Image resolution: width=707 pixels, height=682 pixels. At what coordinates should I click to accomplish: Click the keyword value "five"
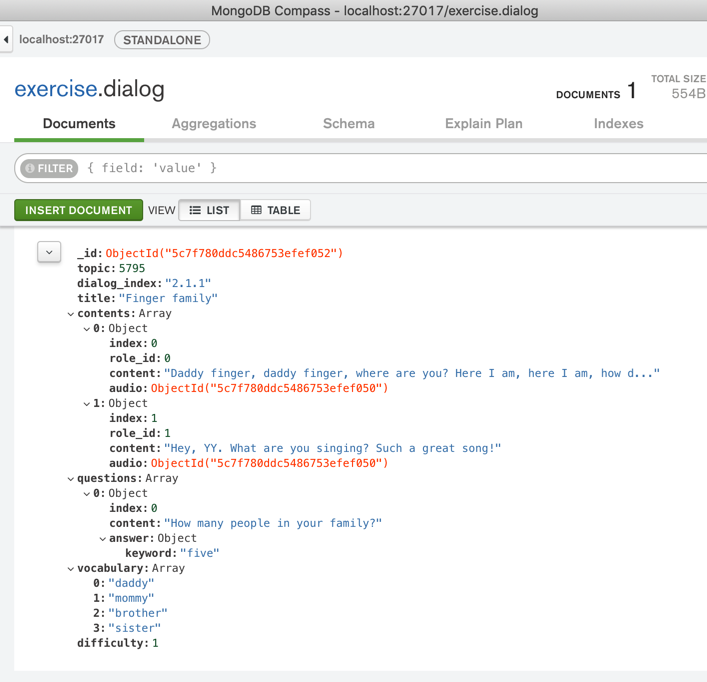click(x=200, y=553)
